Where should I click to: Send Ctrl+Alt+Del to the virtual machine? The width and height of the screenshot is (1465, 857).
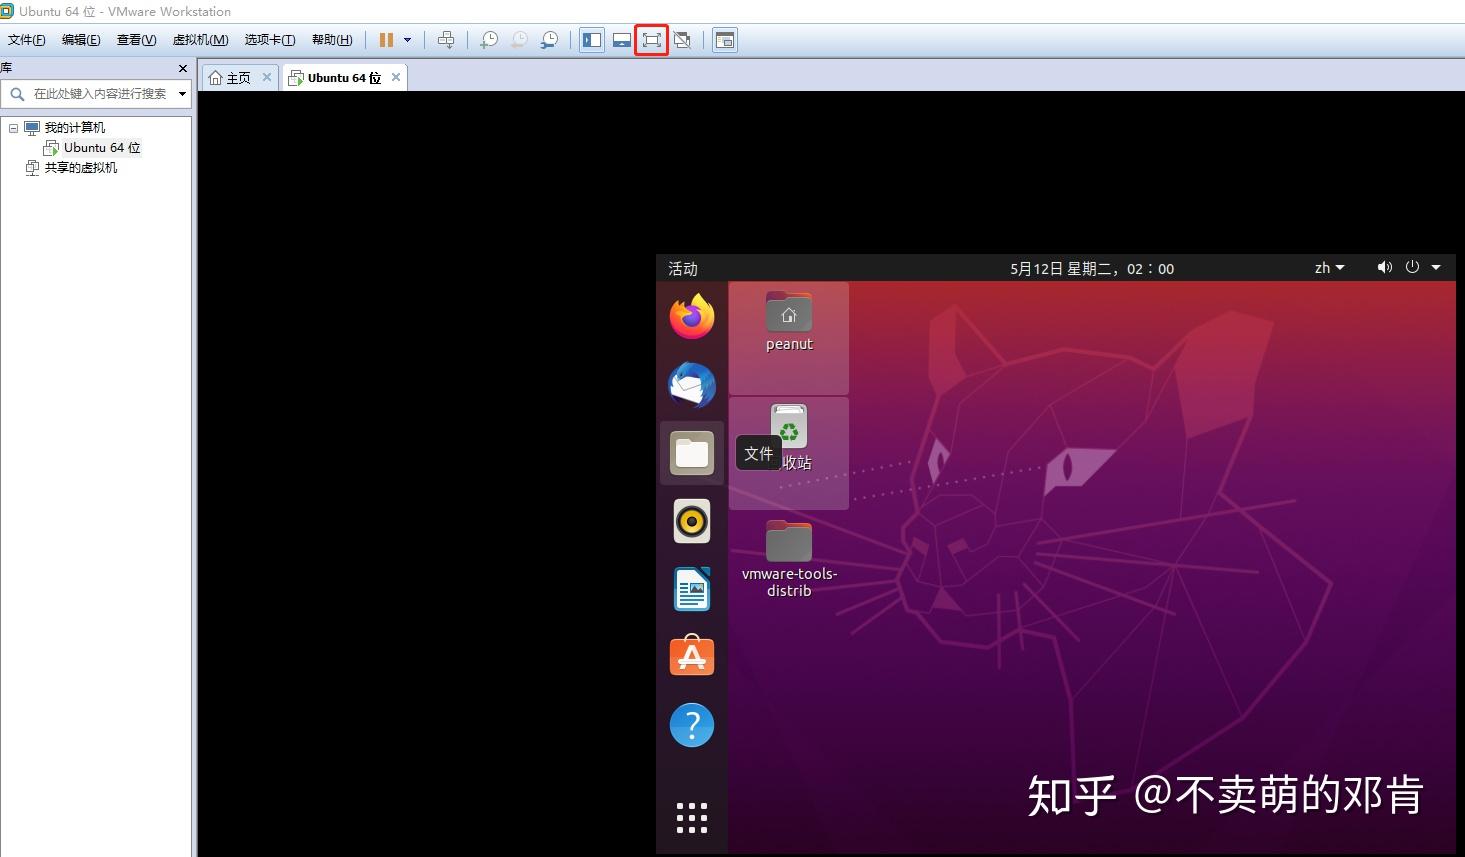[x=446, y=40]
